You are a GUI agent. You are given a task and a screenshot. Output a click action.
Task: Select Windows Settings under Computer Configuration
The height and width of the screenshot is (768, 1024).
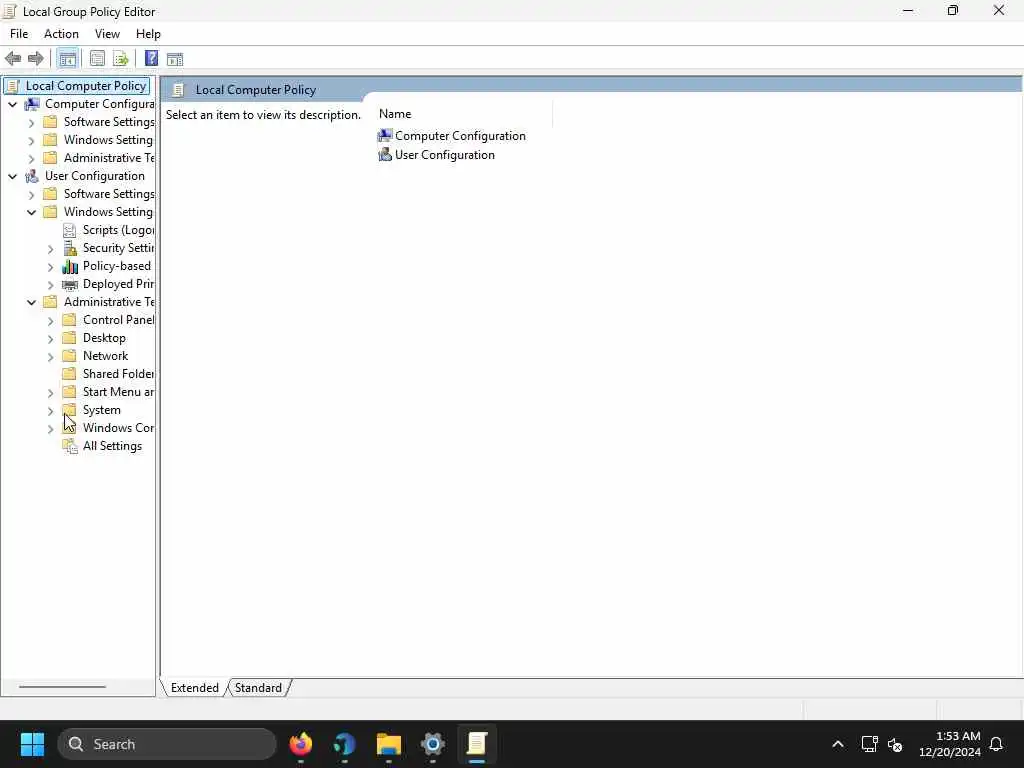[108, 140]
